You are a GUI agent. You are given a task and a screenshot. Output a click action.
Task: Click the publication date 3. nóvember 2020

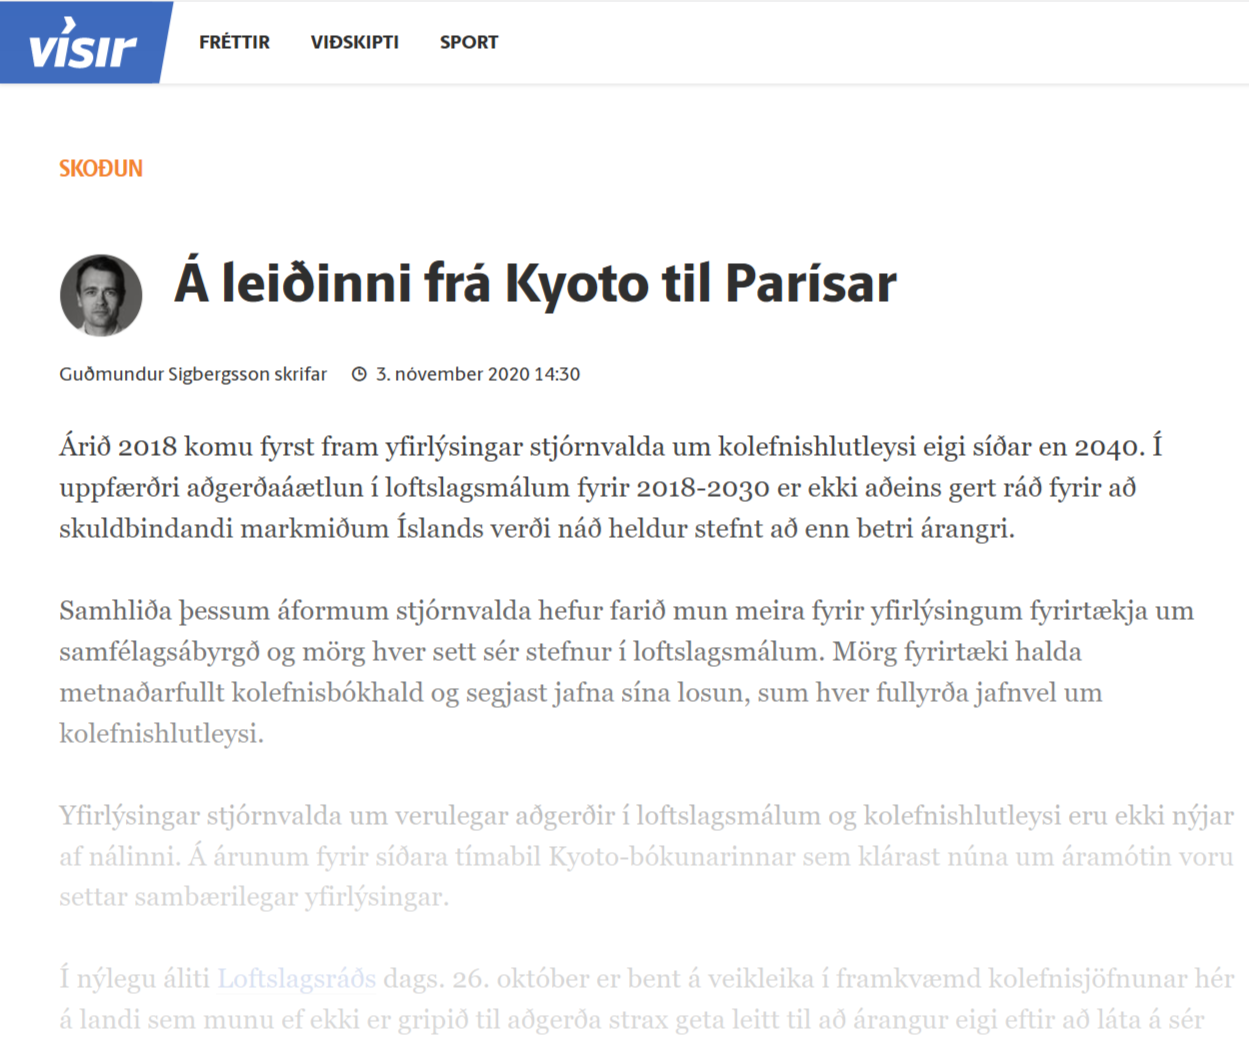click(x=448, y=374)
